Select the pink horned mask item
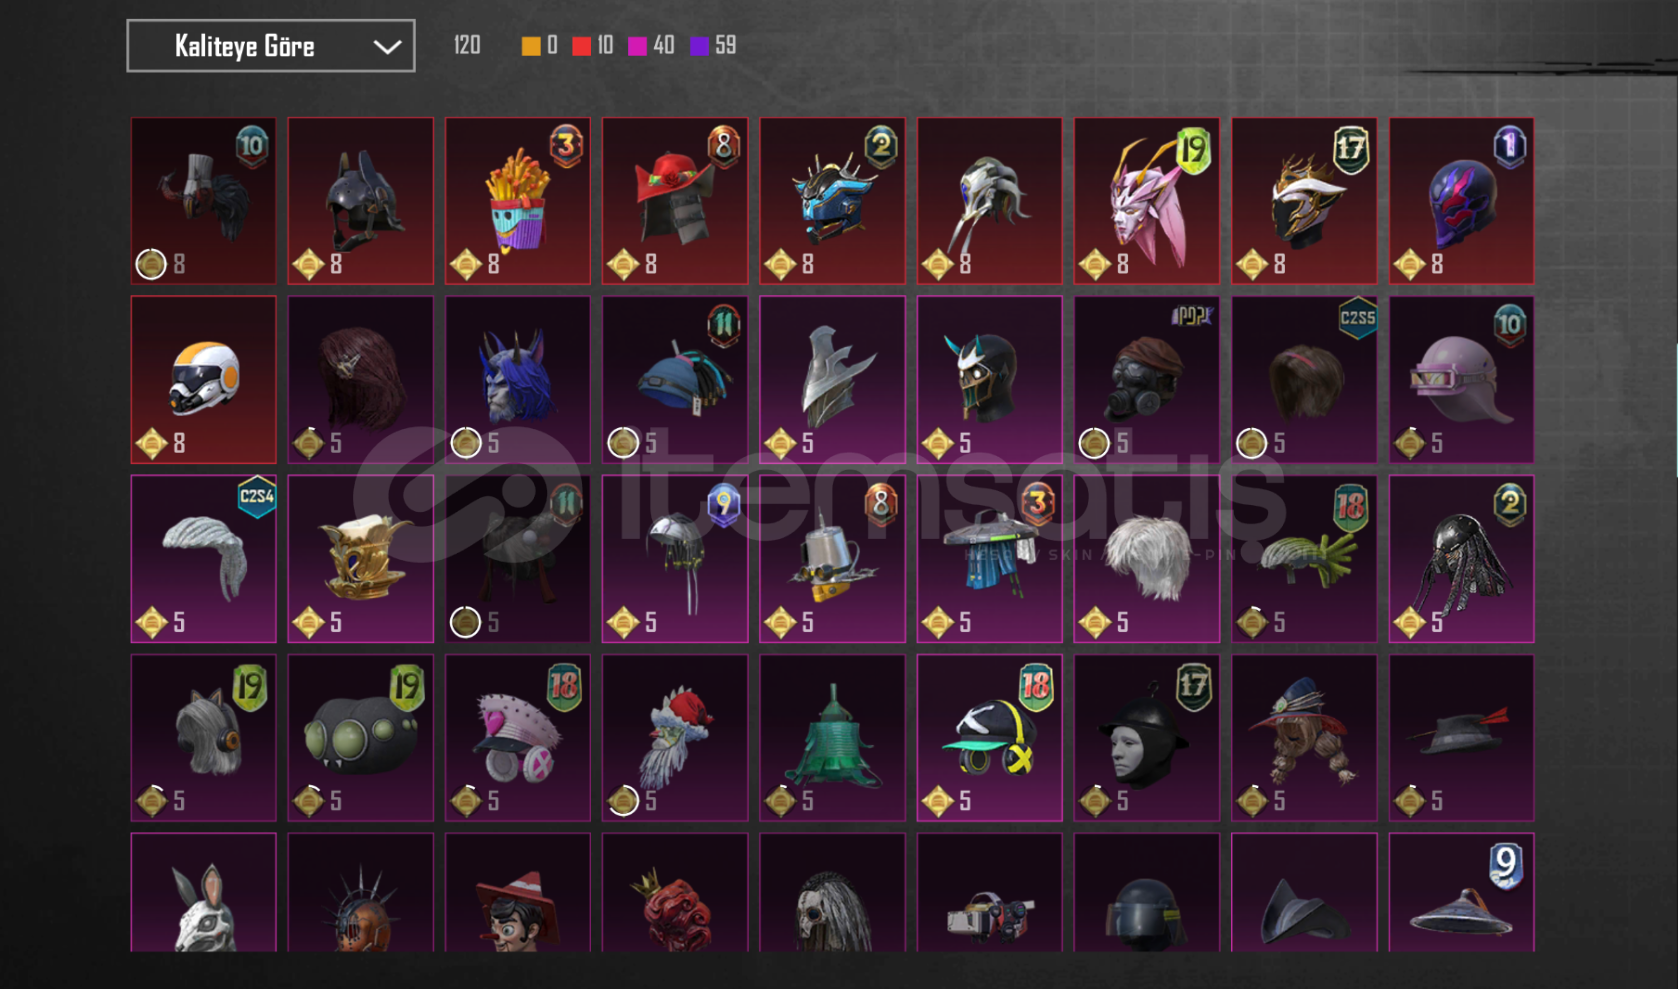 pos(1147,201)
